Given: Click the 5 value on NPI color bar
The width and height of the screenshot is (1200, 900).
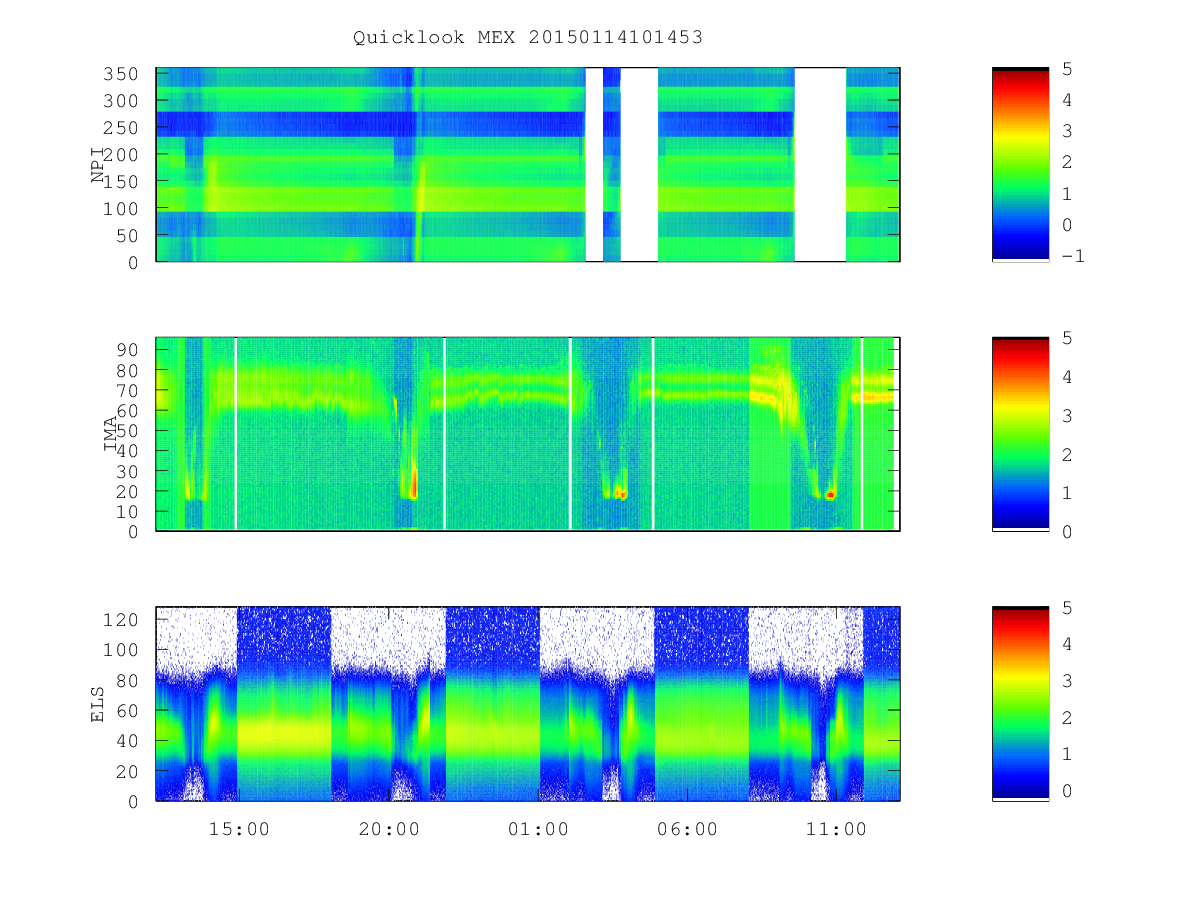Looking at the screenshot, I should pyautogui.click(x=1067, y=69).
